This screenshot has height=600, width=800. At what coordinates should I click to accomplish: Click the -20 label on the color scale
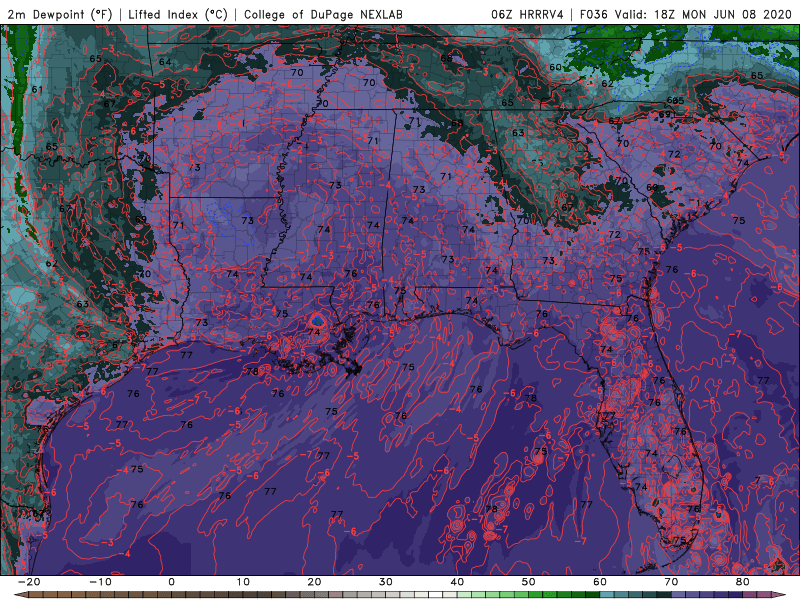pos(29,582)
